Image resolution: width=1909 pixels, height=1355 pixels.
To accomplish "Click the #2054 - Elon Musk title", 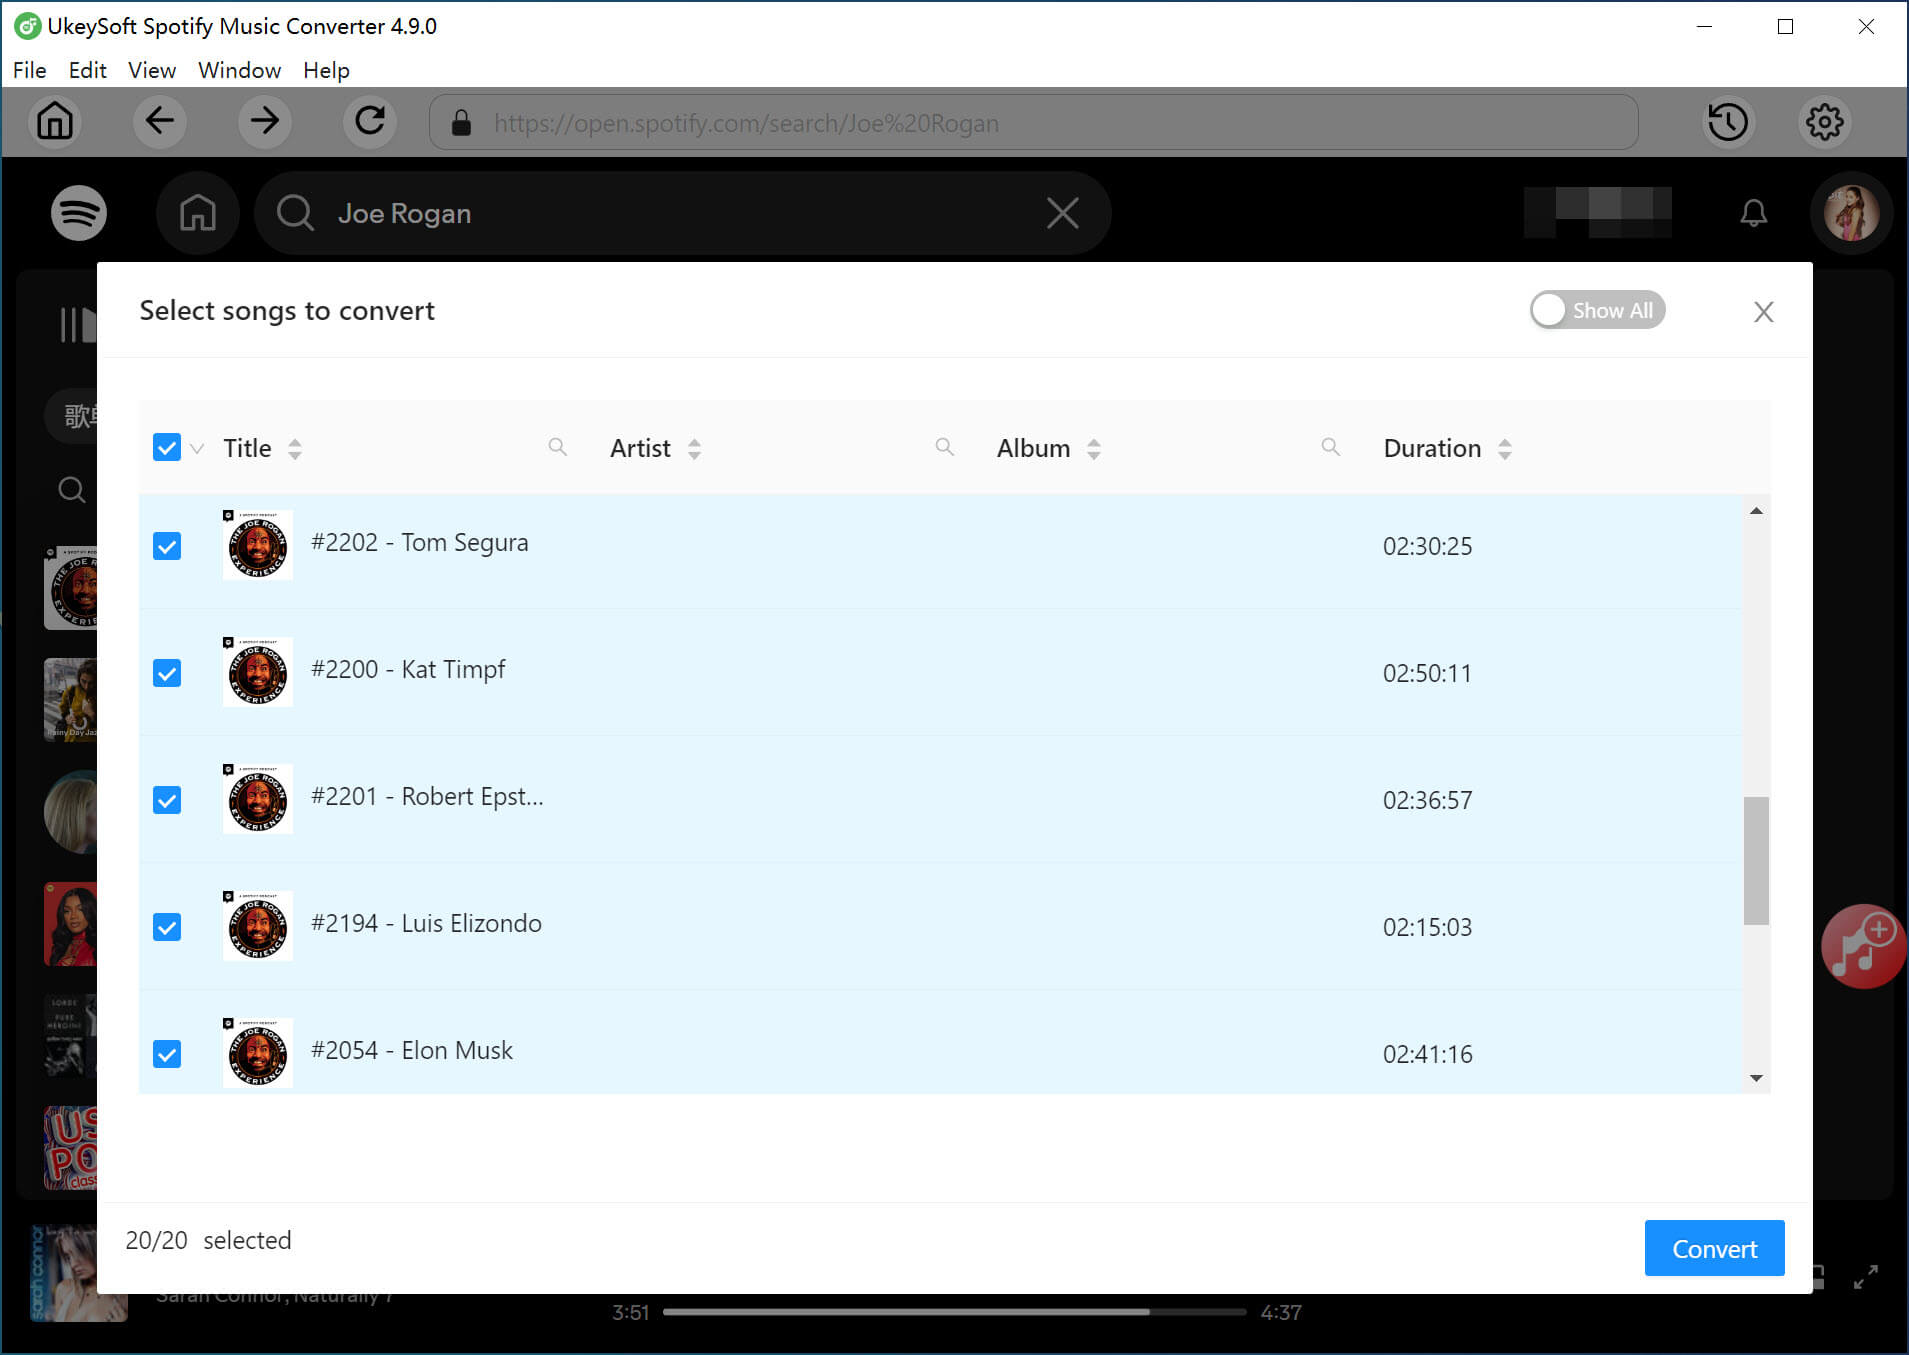I will (411, 1050).
